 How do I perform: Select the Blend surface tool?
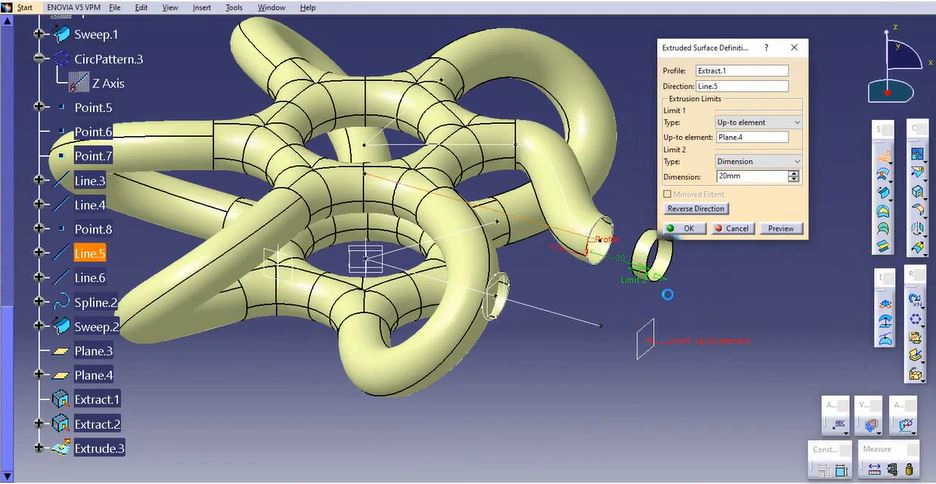pyautogui.click(x=883, y=245)
